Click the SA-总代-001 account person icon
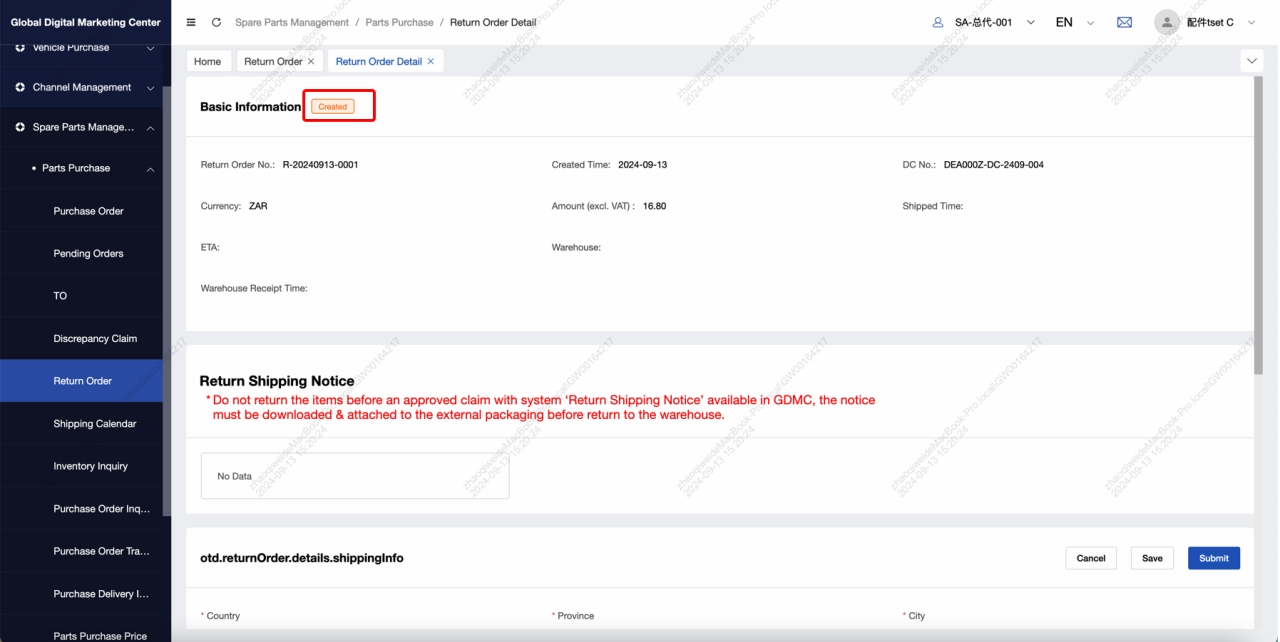Viewport: 1280px width, 642px height. coord(938,22)
